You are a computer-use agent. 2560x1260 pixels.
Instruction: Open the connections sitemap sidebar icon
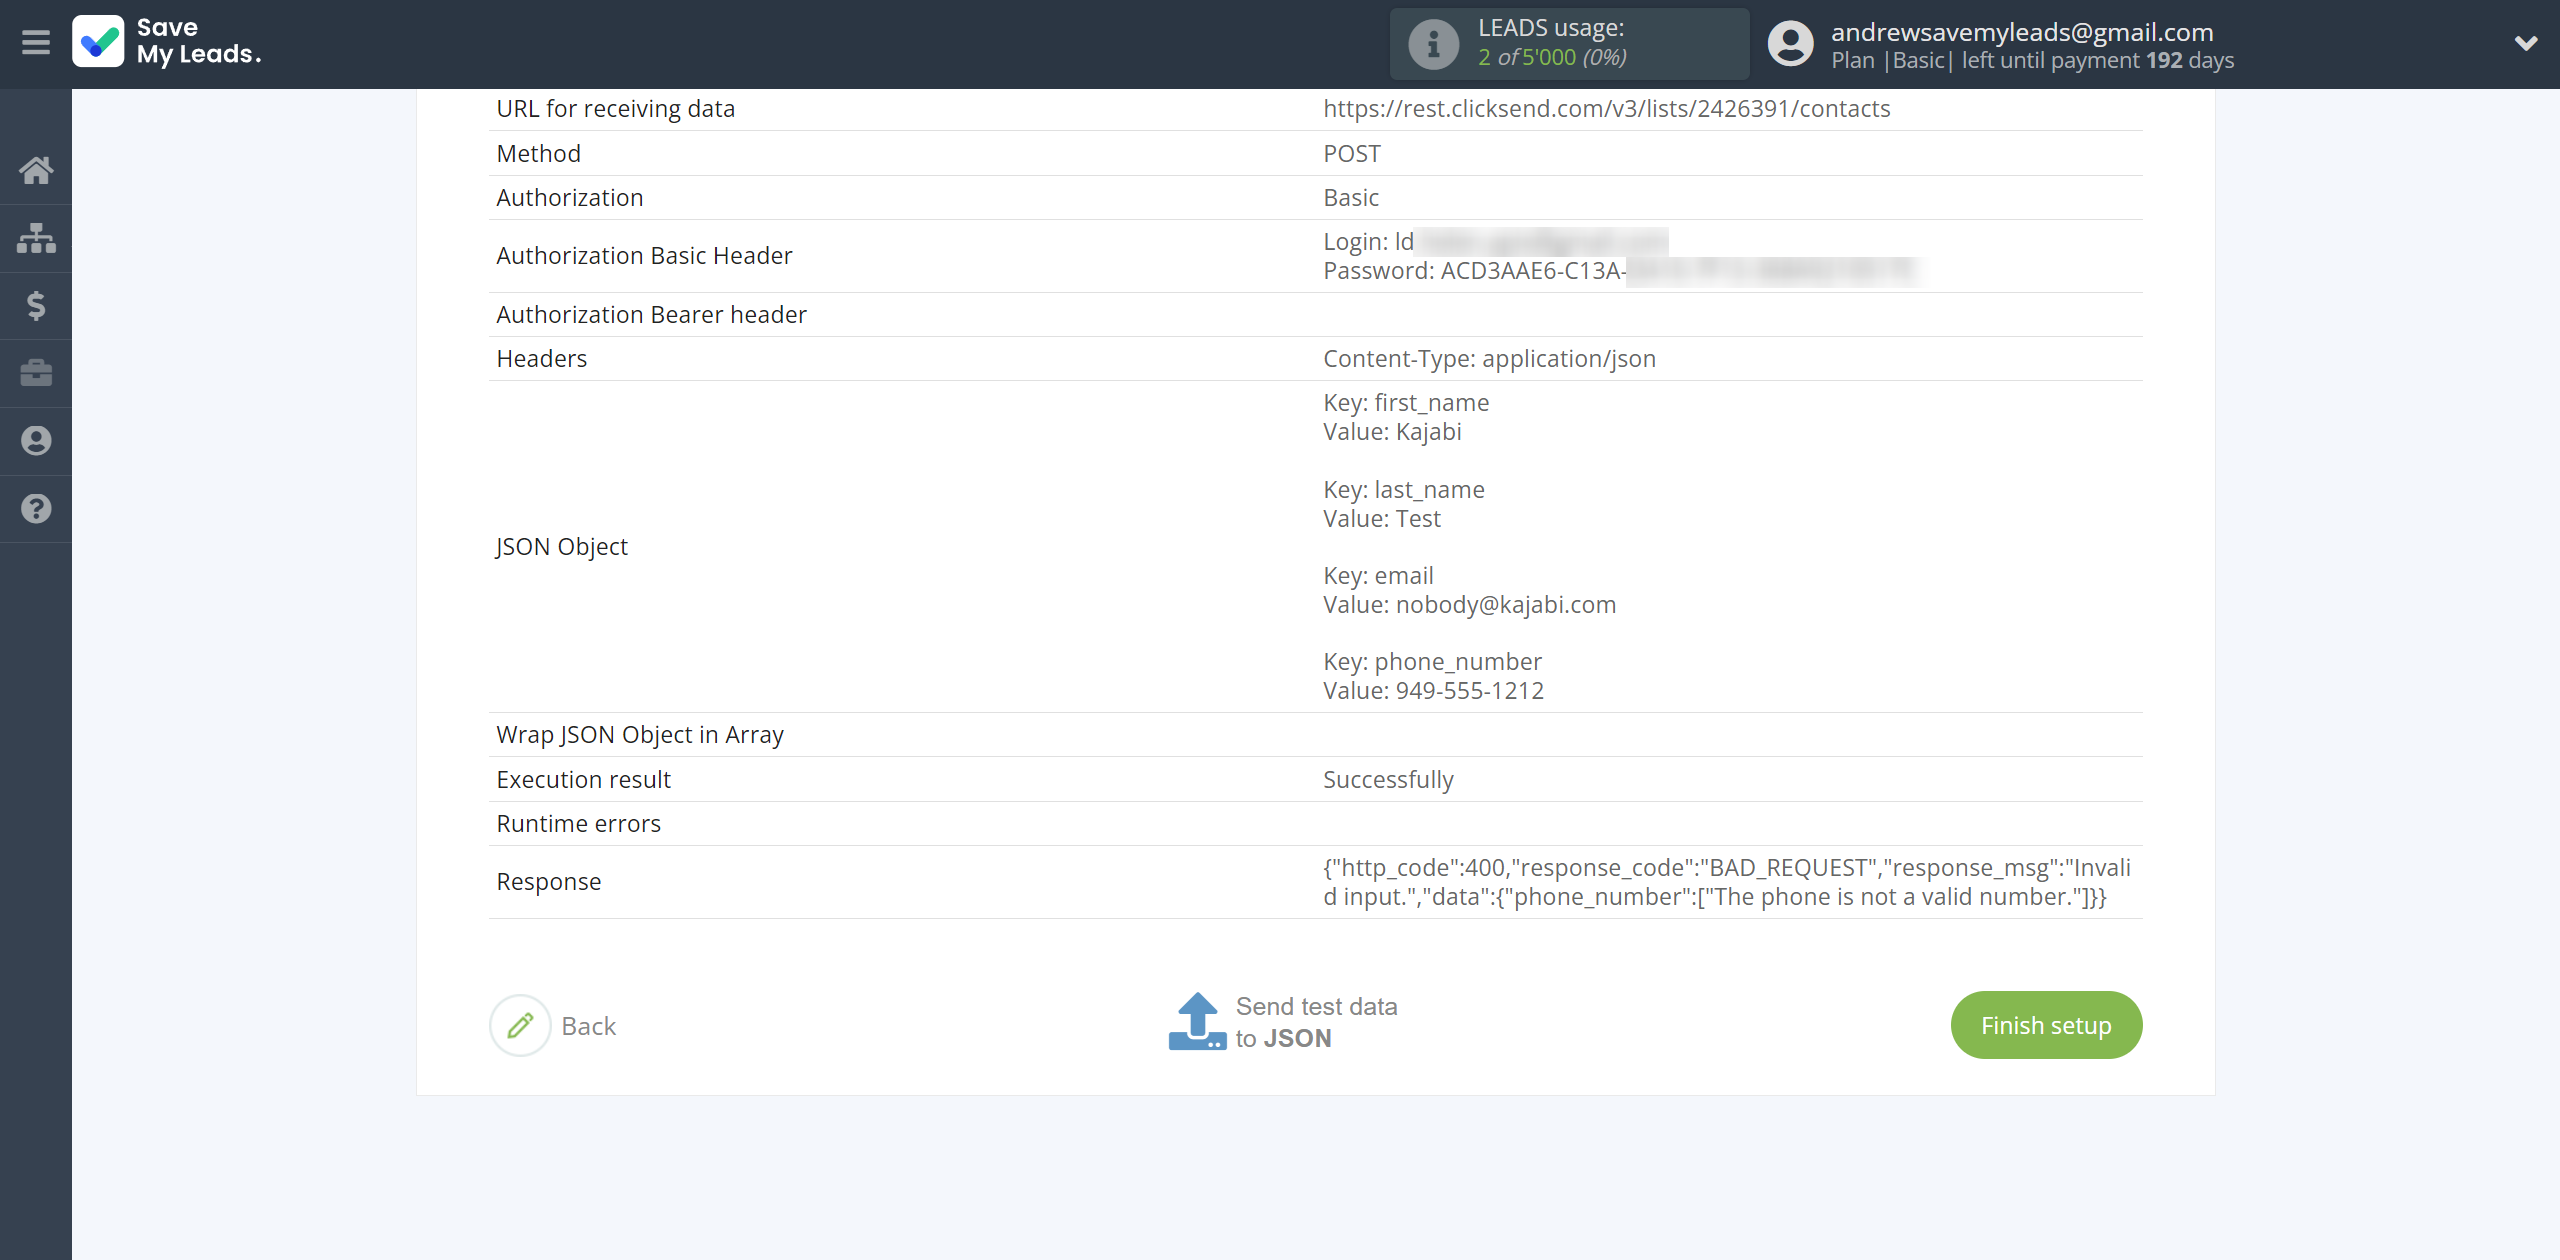click(36, 238)
